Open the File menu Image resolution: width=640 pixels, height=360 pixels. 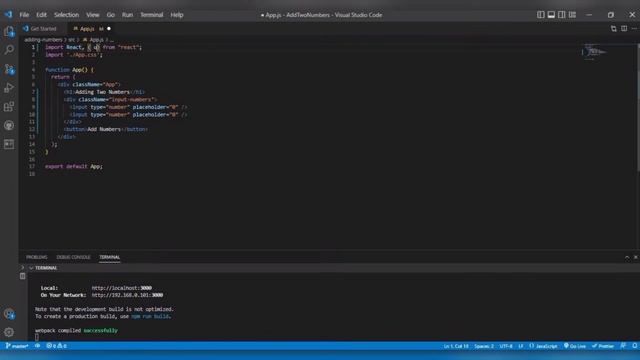(x=24, y=15)
